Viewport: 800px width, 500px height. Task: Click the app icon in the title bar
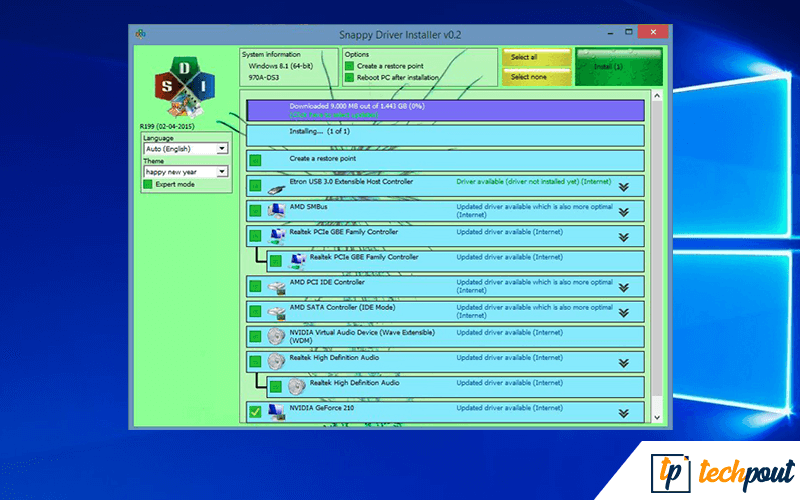point(141,33)
